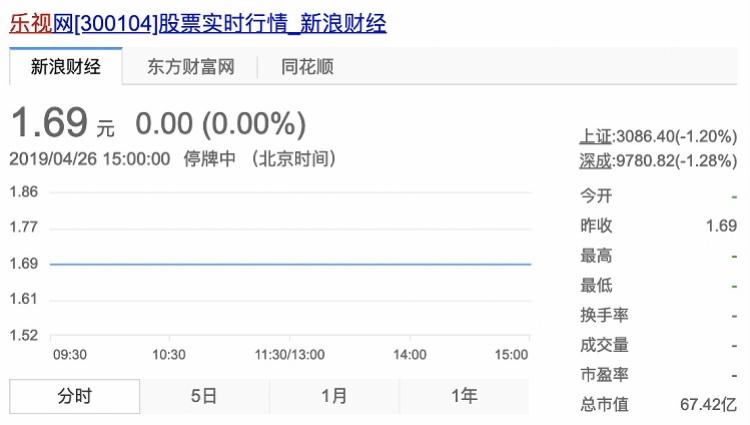Click the 9780.82(-1.28%) 深成 value
The width and height of the screenshot is (750, 425).
click(x=676, y=161)
